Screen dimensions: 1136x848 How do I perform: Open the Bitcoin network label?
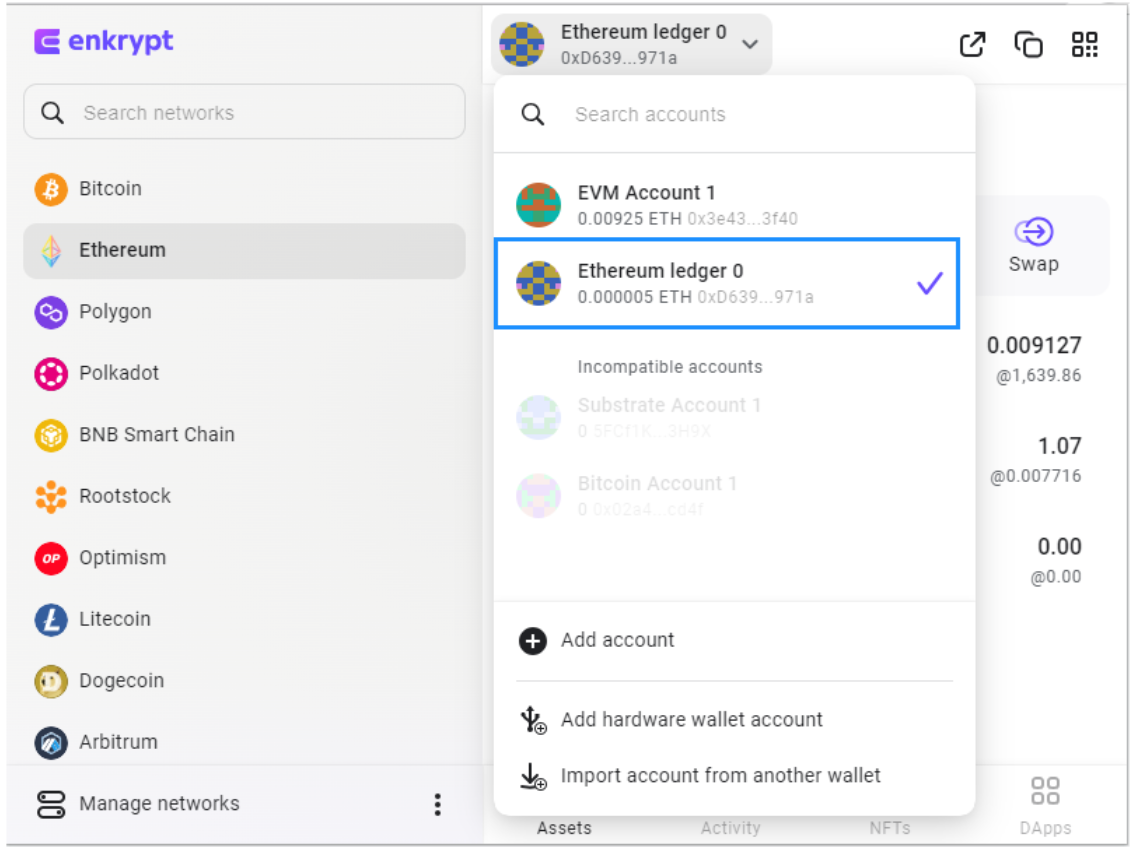click(110, 189)
